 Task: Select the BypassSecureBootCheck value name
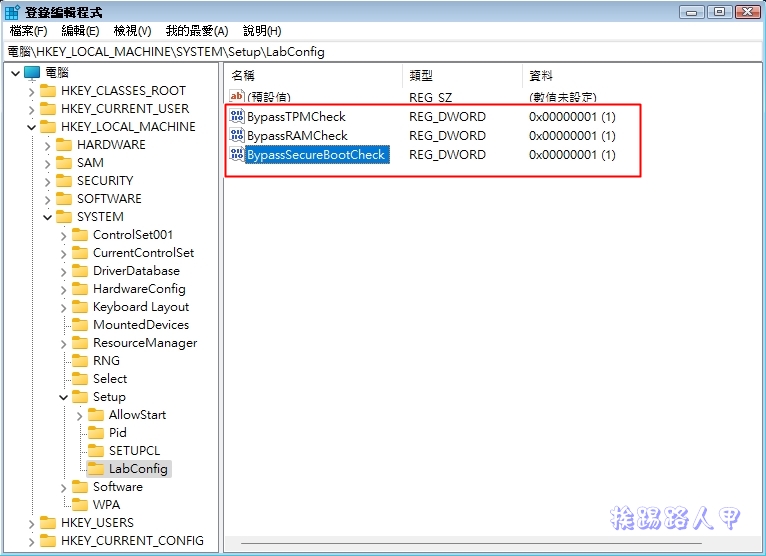(317, 155)
